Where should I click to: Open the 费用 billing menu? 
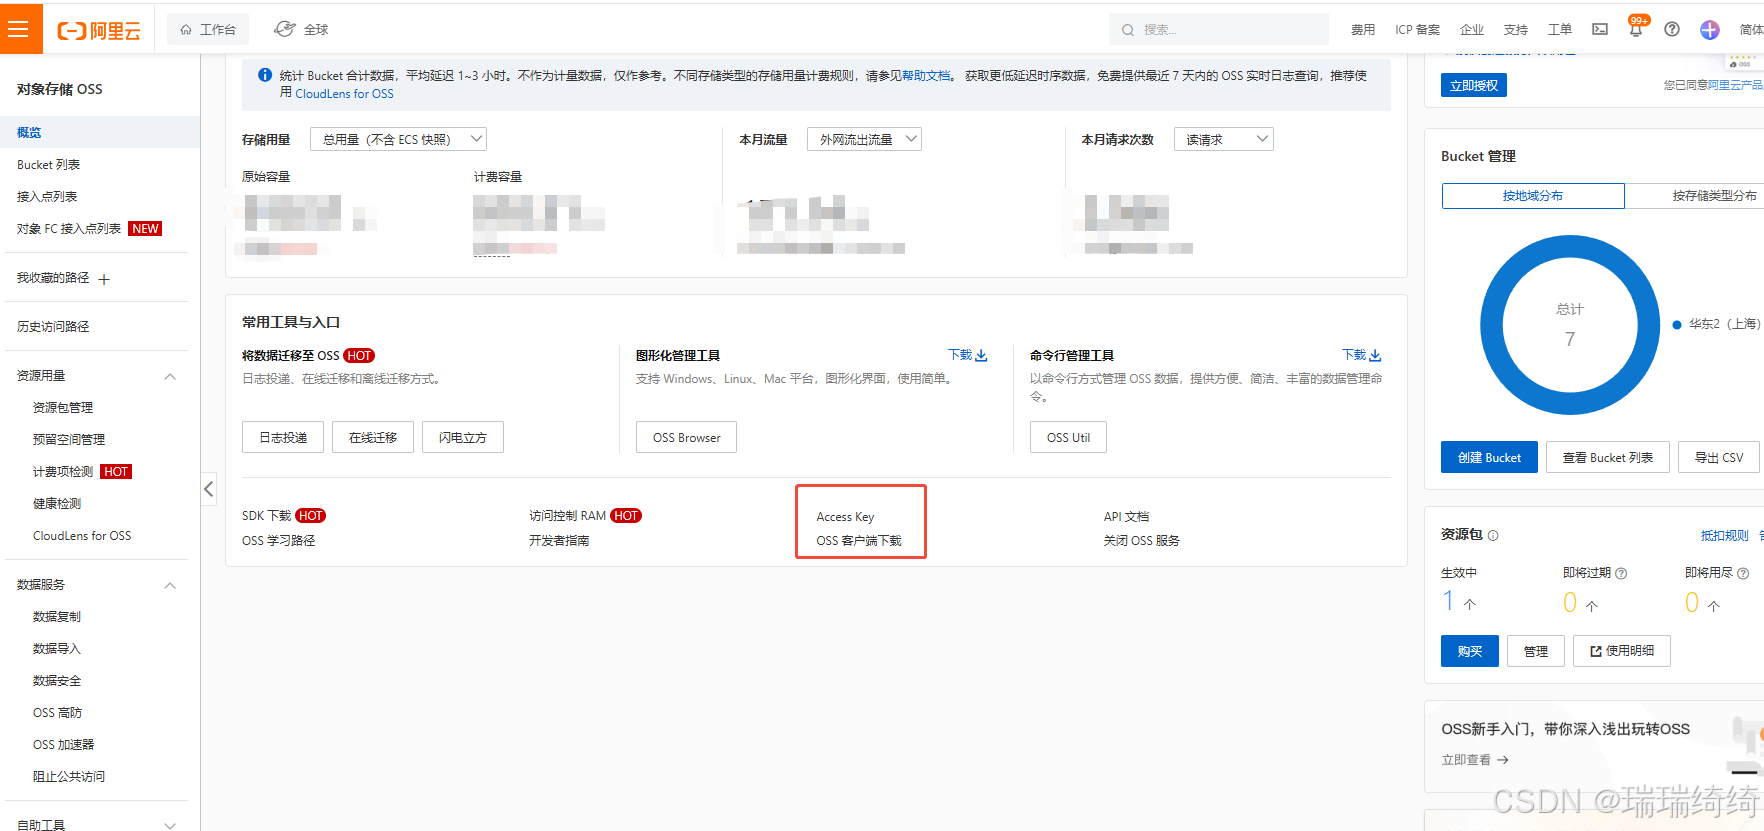(x=1363, y=30)
